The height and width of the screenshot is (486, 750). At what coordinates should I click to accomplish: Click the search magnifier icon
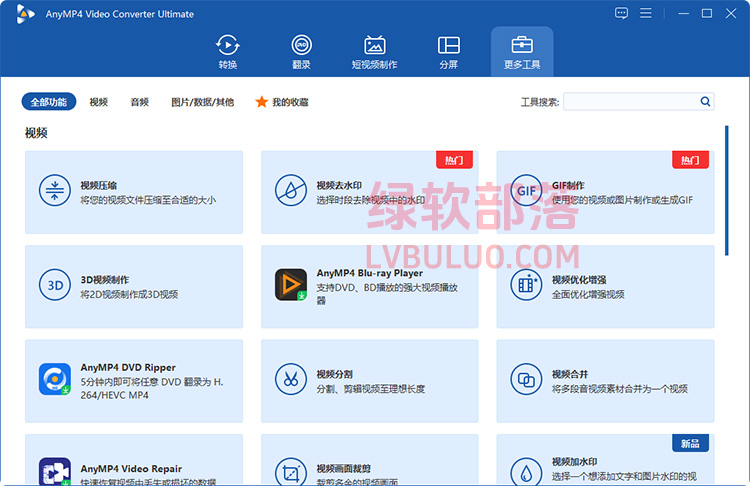pos(705,101)
